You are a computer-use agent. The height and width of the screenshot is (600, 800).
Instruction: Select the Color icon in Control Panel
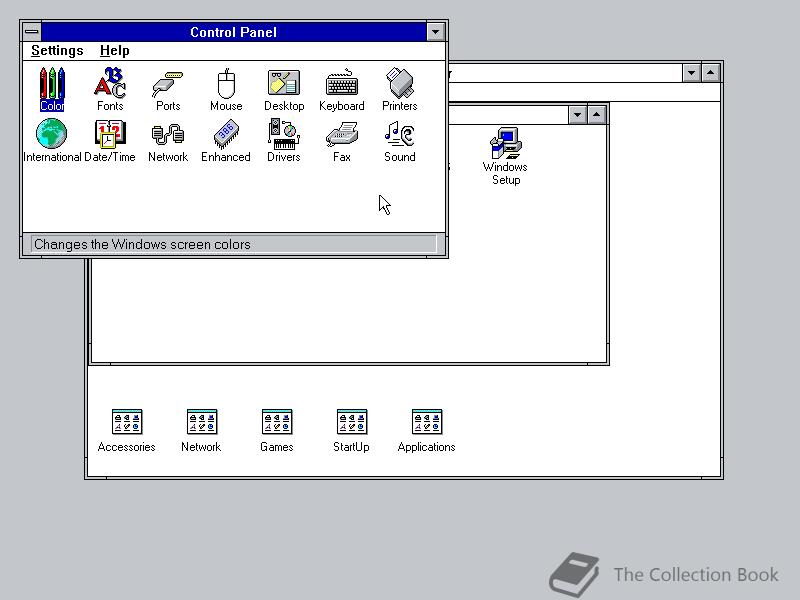(x=52, y=89)
